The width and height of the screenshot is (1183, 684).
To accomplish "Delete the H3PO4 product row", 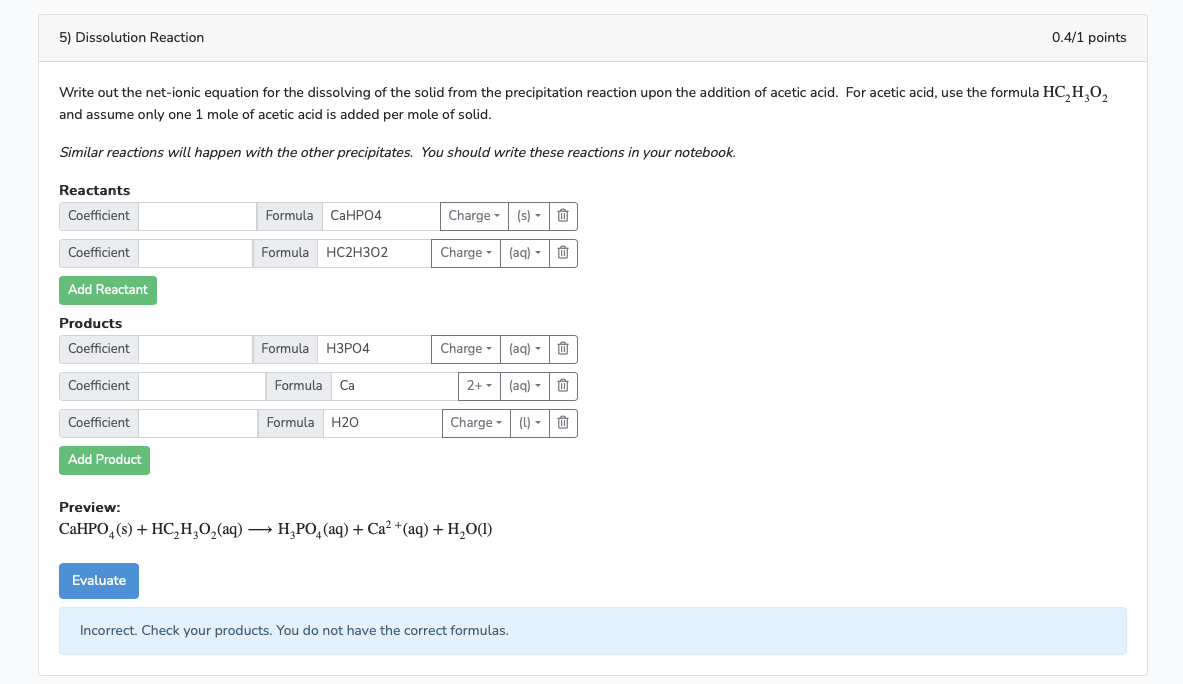I will pos(562,348).
